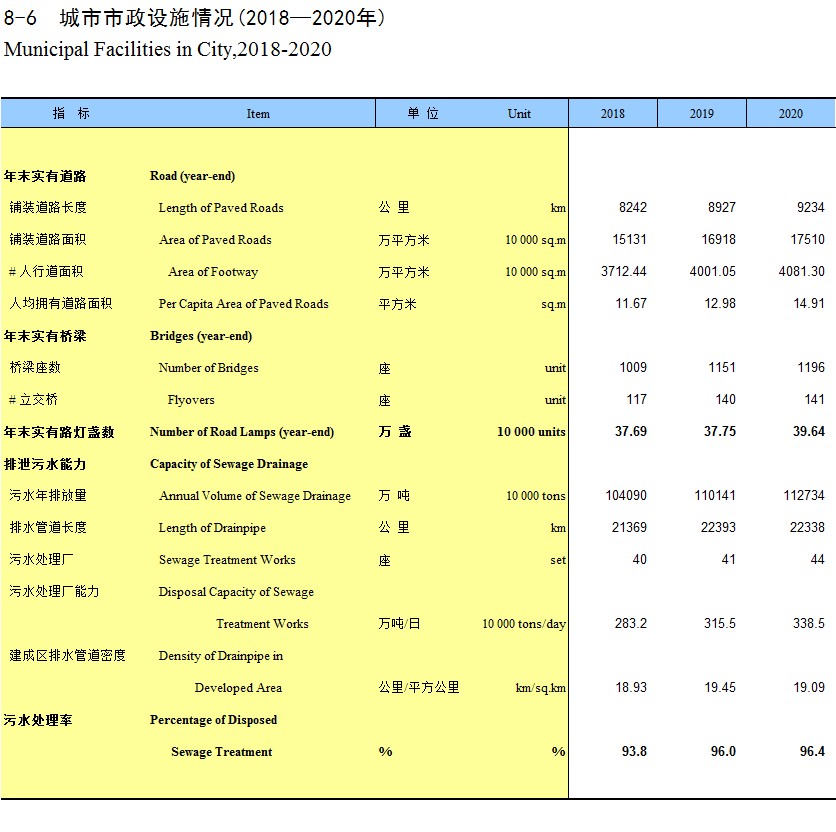
Task: Click 'Sewage Treatment Works' label
Action: (227, 560)
